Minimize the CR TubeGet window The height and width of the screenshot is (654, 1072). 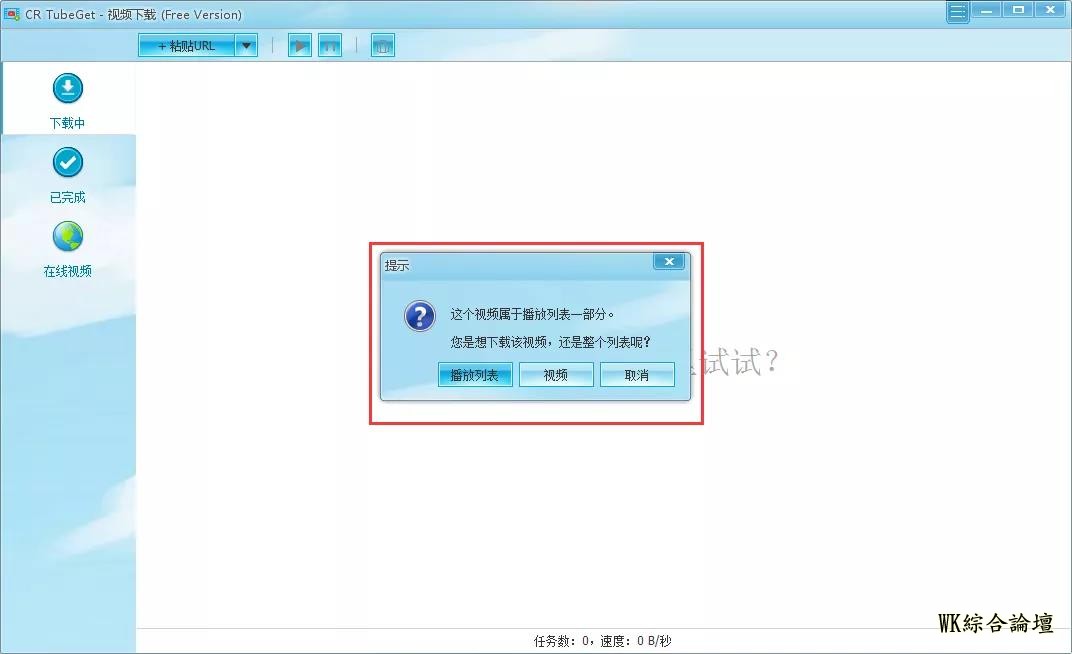click(x=988, y=10)
